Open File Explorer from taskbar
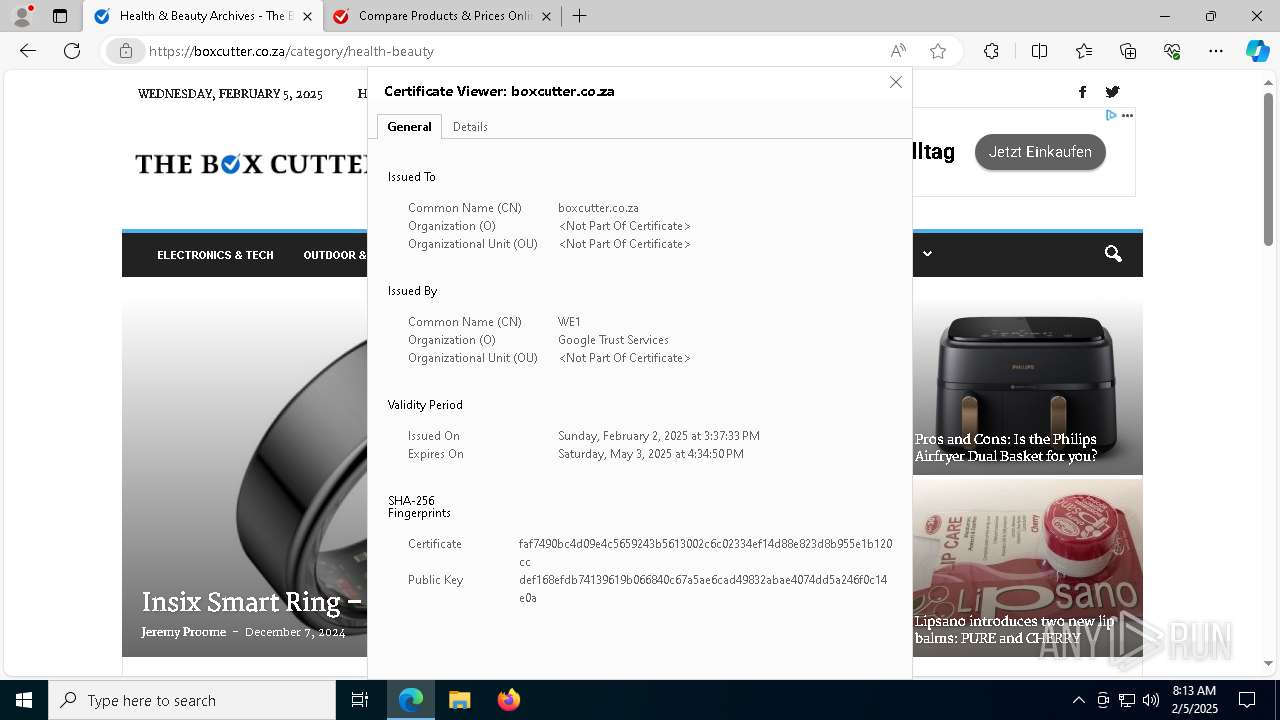This screenshot has height=720, width=1280. point(459,700)
